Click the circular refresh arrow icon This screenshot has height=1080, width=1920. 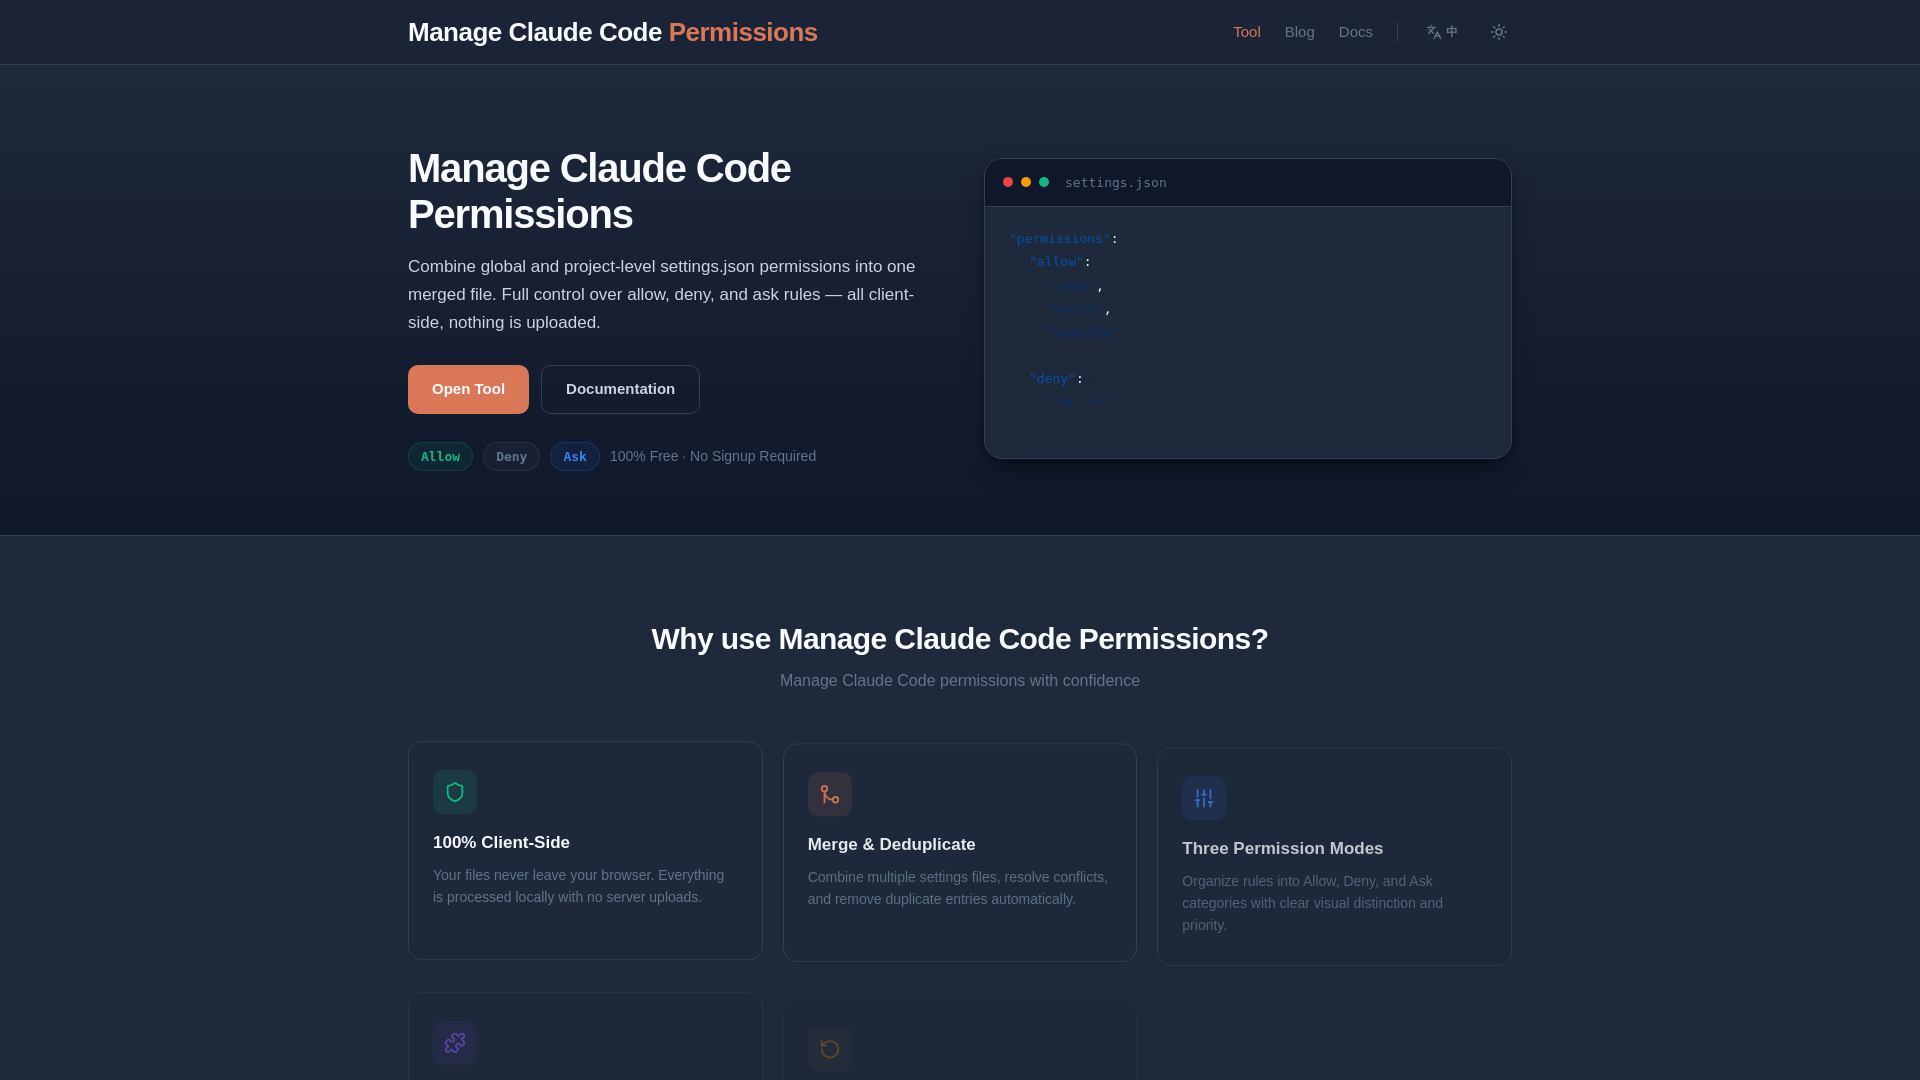[830, 1049]
